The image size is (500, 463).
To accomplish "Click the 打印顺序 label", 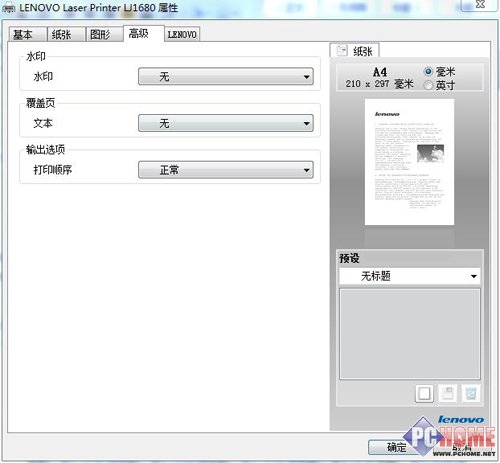I will [53, 170].
